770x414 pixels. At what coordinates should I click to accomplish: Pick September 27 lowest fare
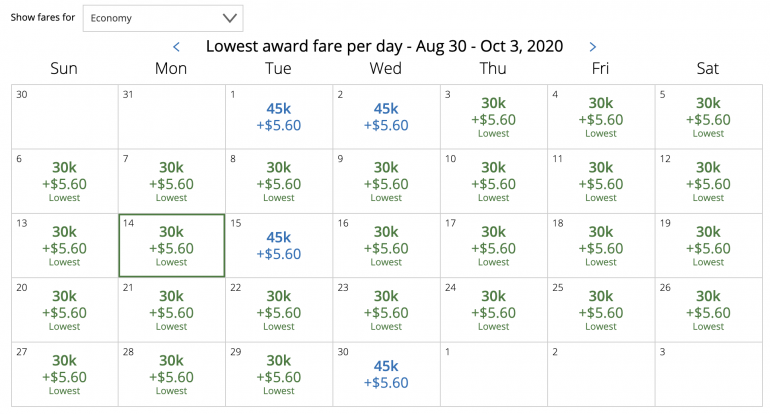coord(64,375)
